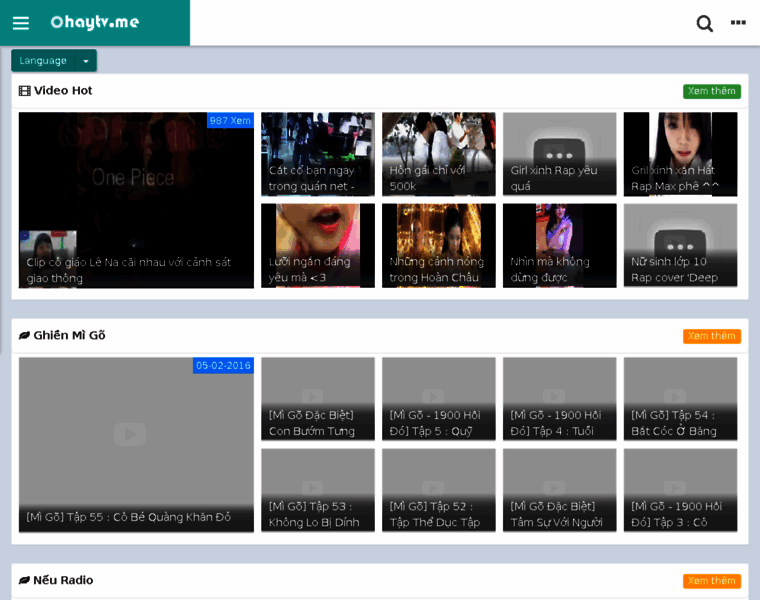
Task: Click play icon on Mì Gõ Tập 55 video
Action: (x=130, y=434)
